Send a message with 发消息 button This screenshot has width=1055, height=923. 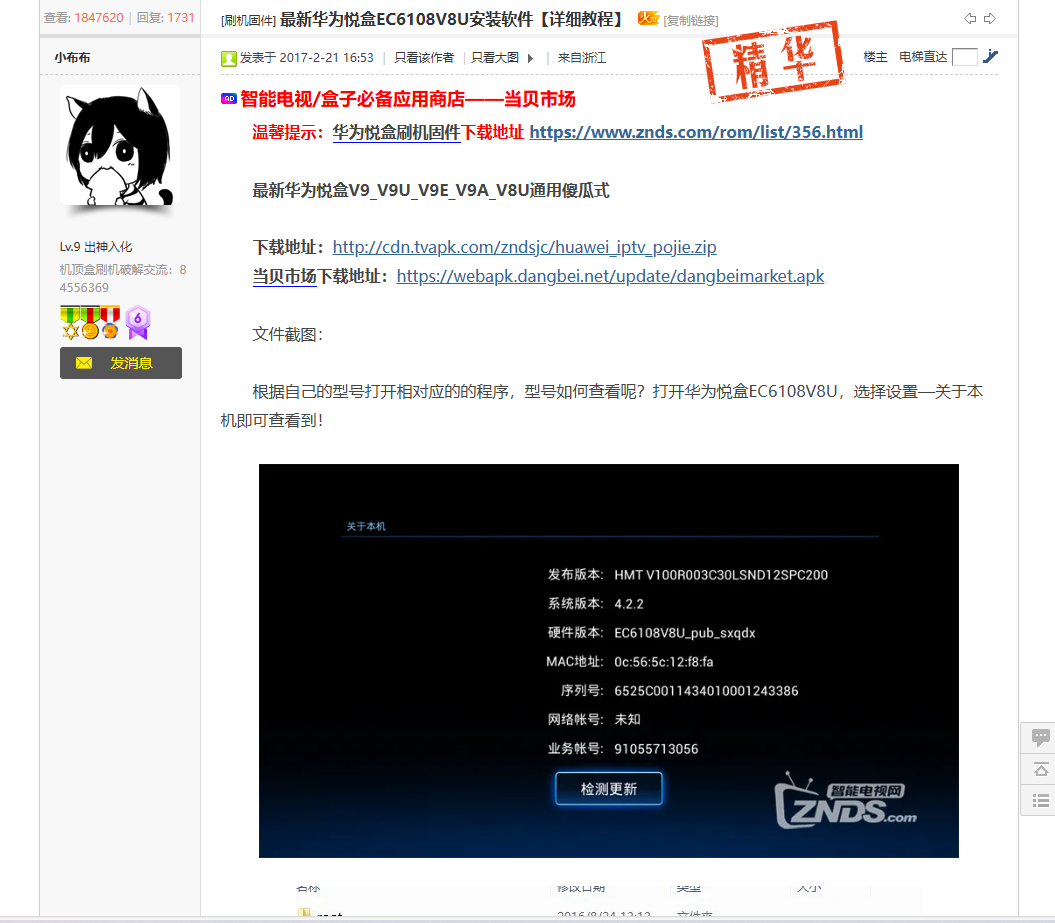[x=120, y=363]
